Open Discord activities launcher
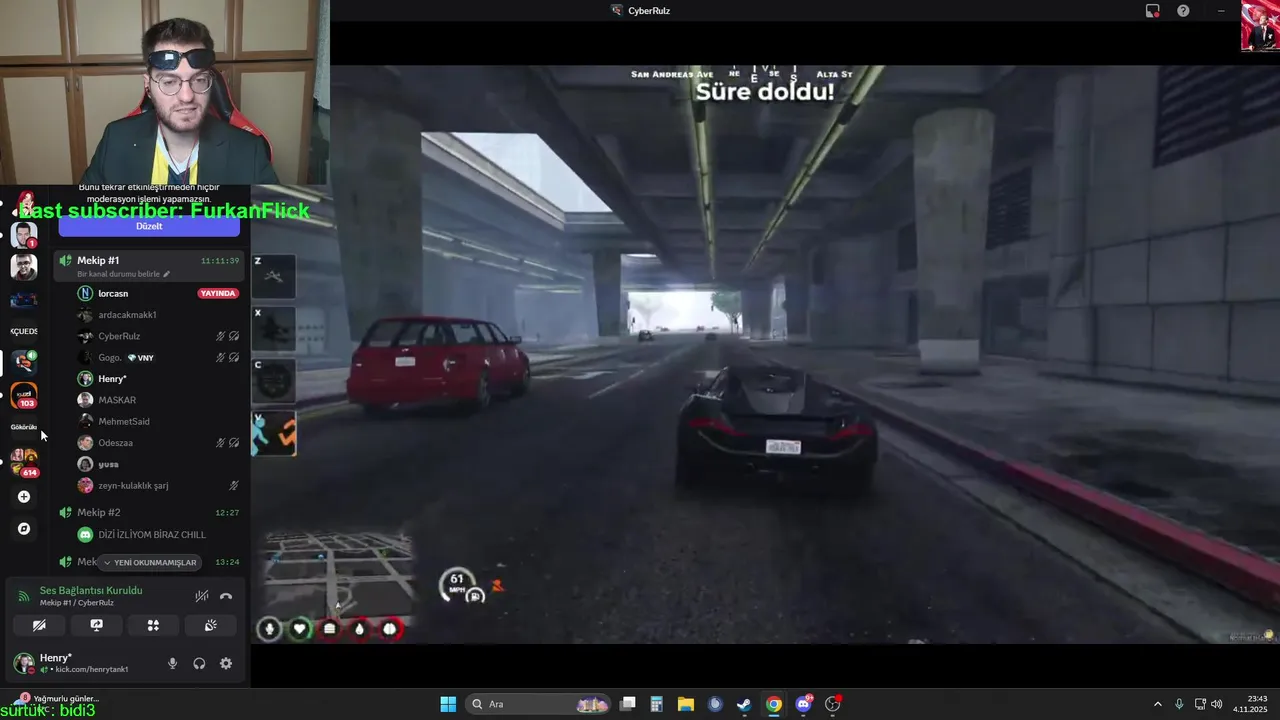This screenshot has width=1280, height=720. point(153,625)
